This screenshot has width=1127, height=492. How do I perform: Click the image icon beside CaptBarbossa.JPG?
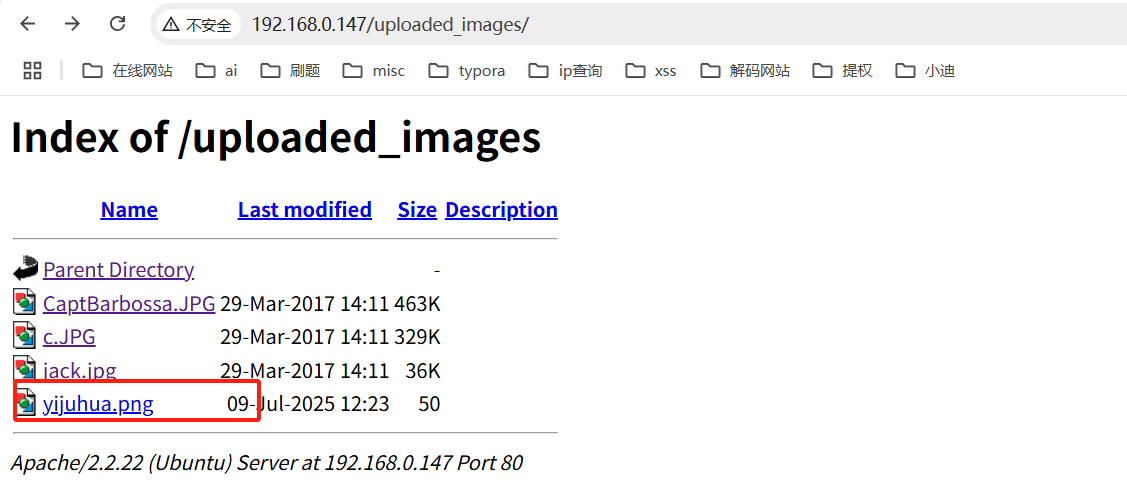(25, 303)
